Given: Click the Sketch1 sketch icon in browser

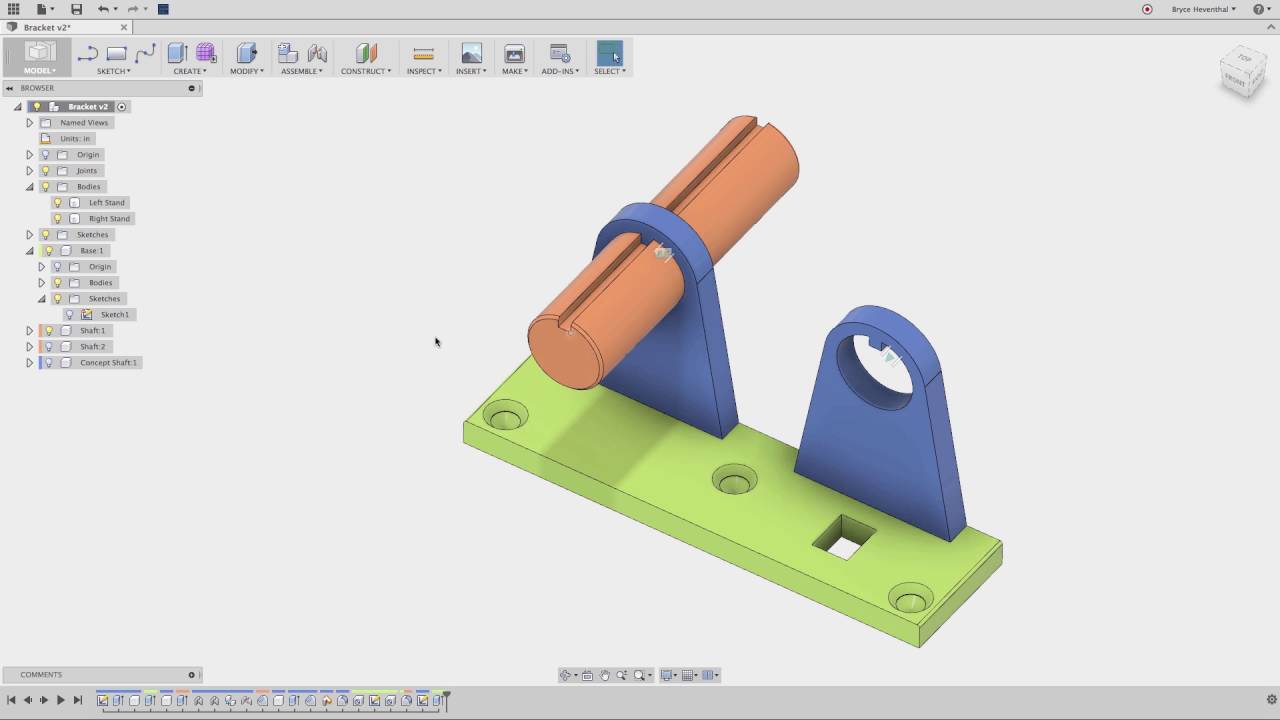Looking at the screenshot, I should click(87, 314).
